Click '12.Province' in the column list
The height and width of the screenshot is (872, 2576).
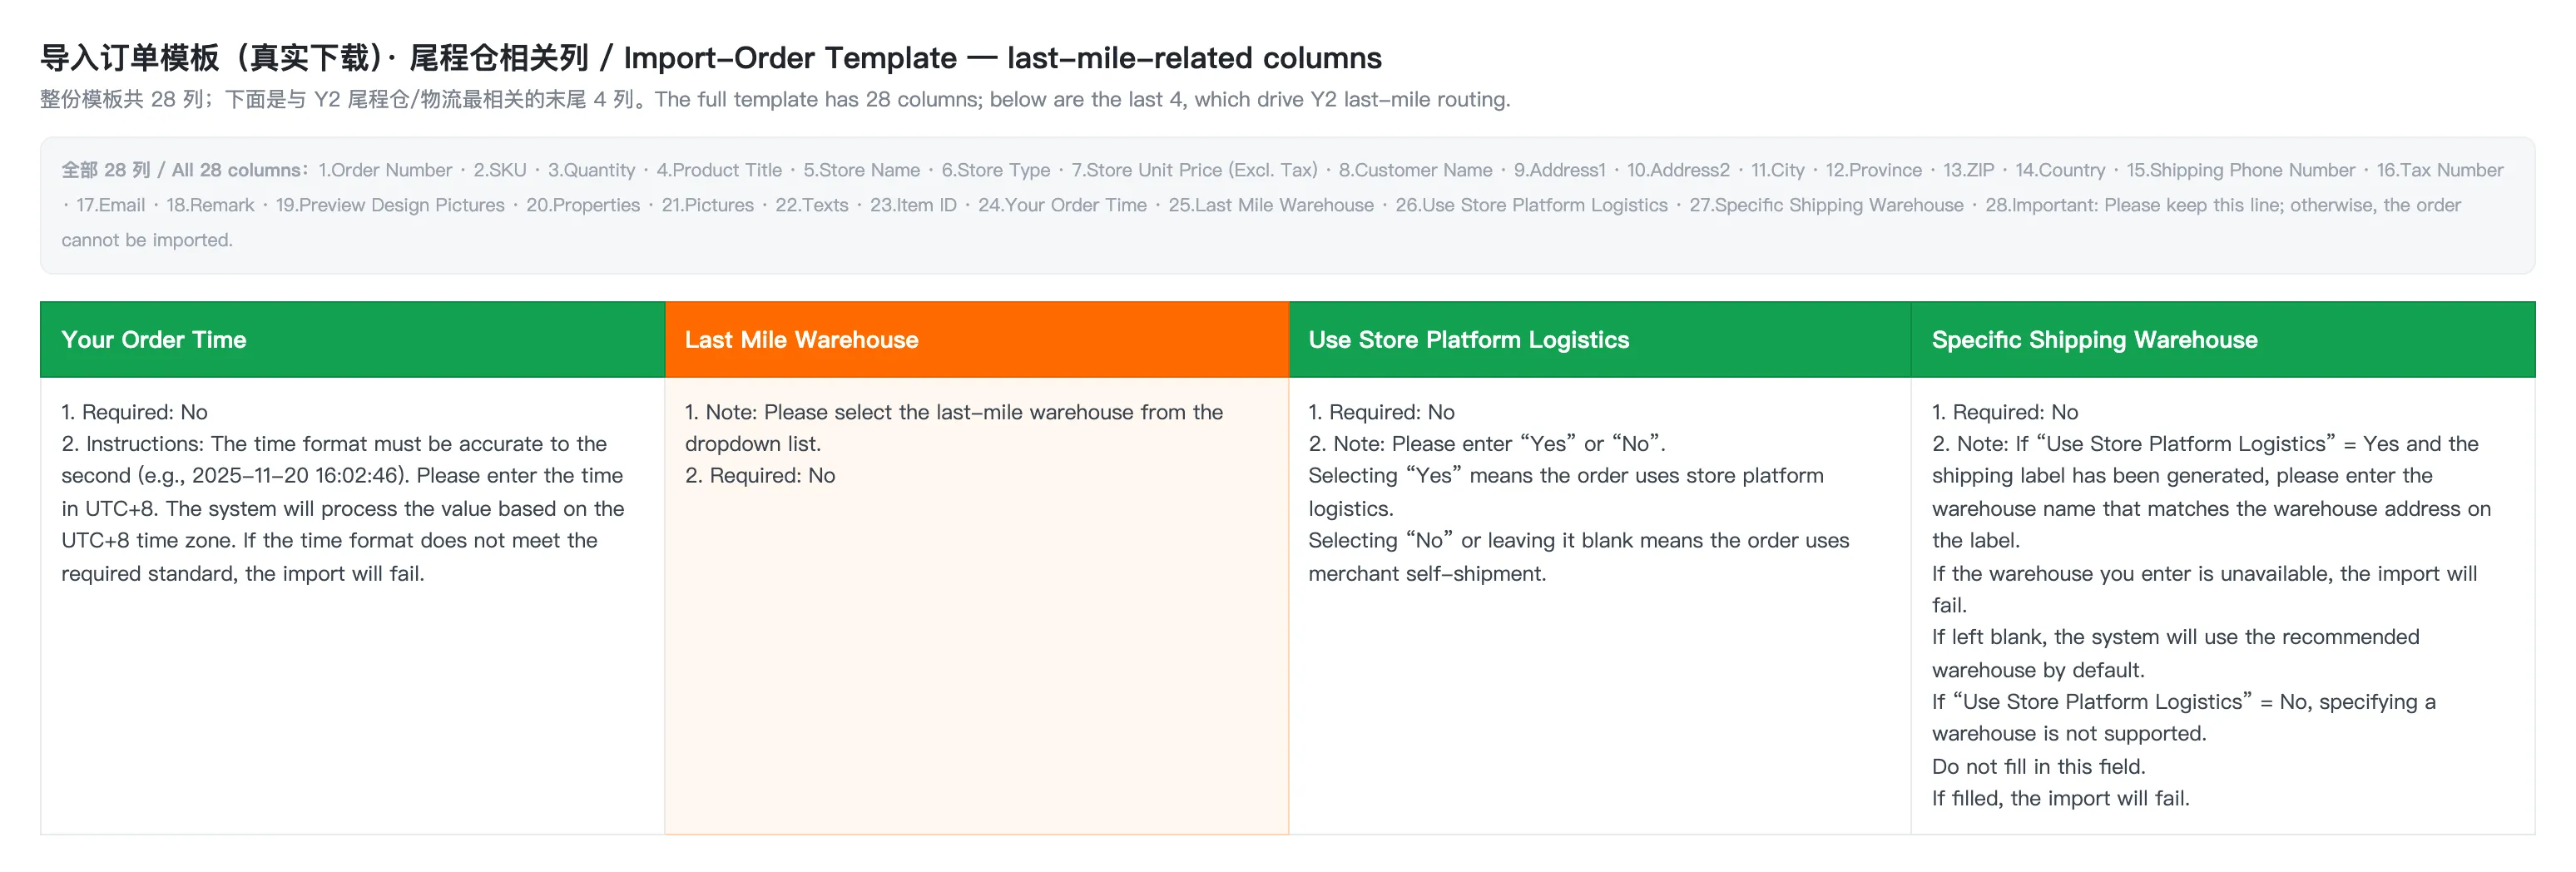pos(1874,170)
